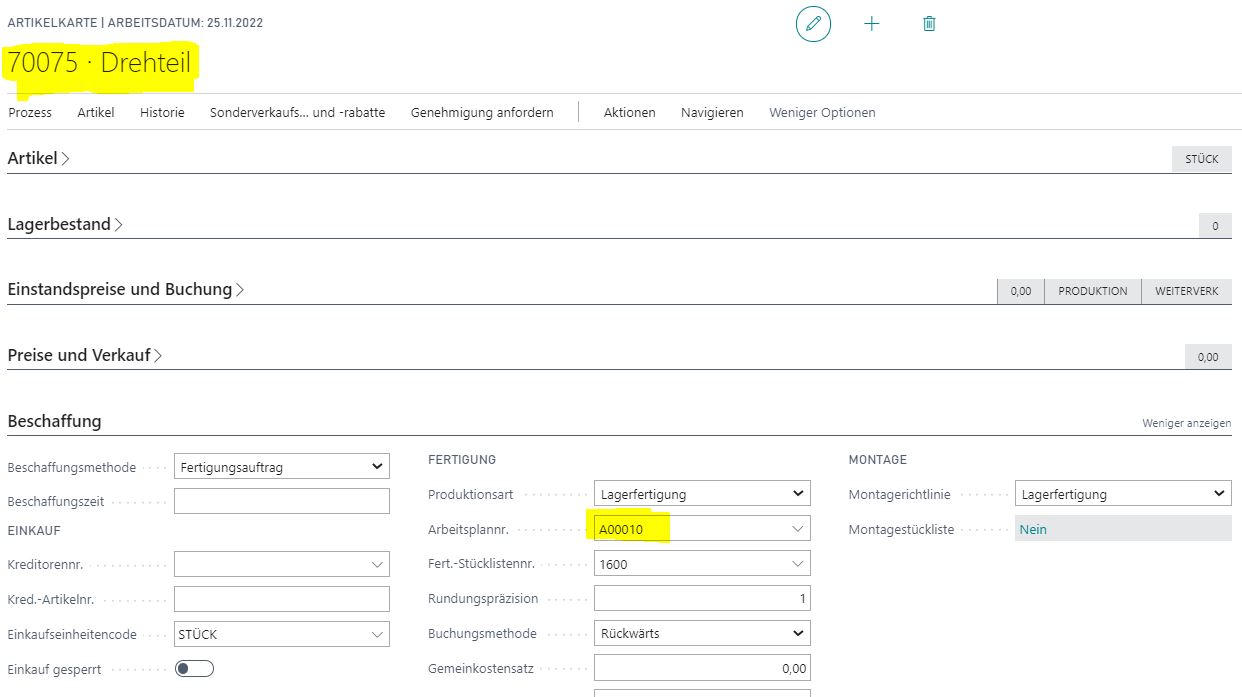Image resolution: width=1242 pixels, height=697 pixels.
Task: Open the Arbeitsplannr. lookup dropdown
Action: click(797, 529)
